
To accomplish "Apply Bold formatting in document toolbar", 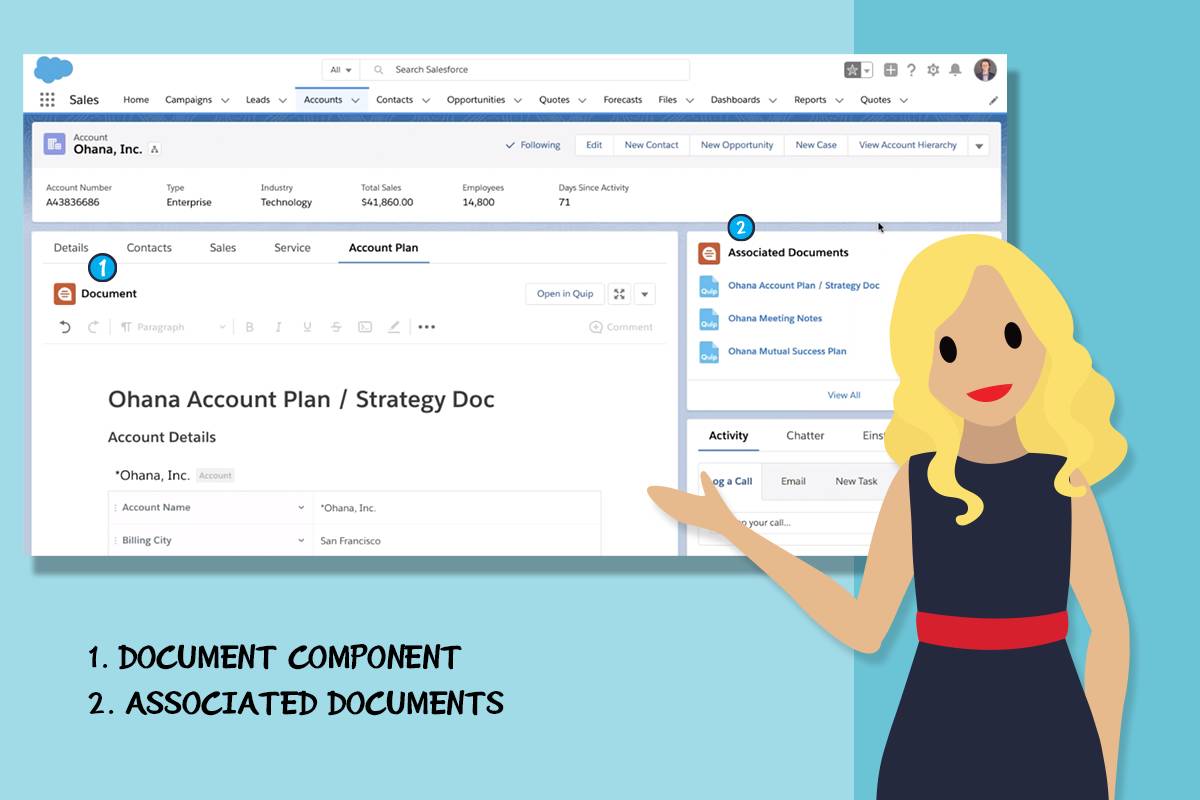I will tap(250, 327).
